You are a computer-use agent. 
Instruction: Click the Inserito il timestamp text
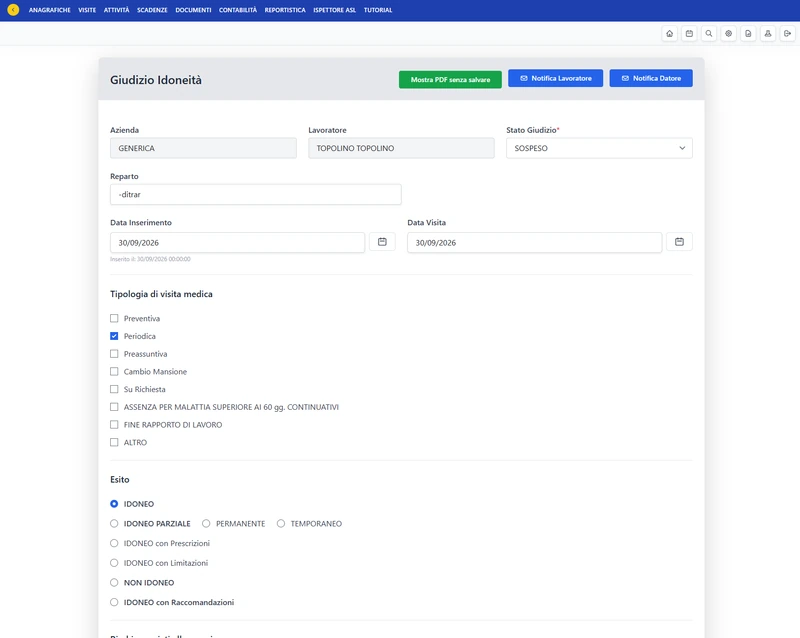coord(151,259)
